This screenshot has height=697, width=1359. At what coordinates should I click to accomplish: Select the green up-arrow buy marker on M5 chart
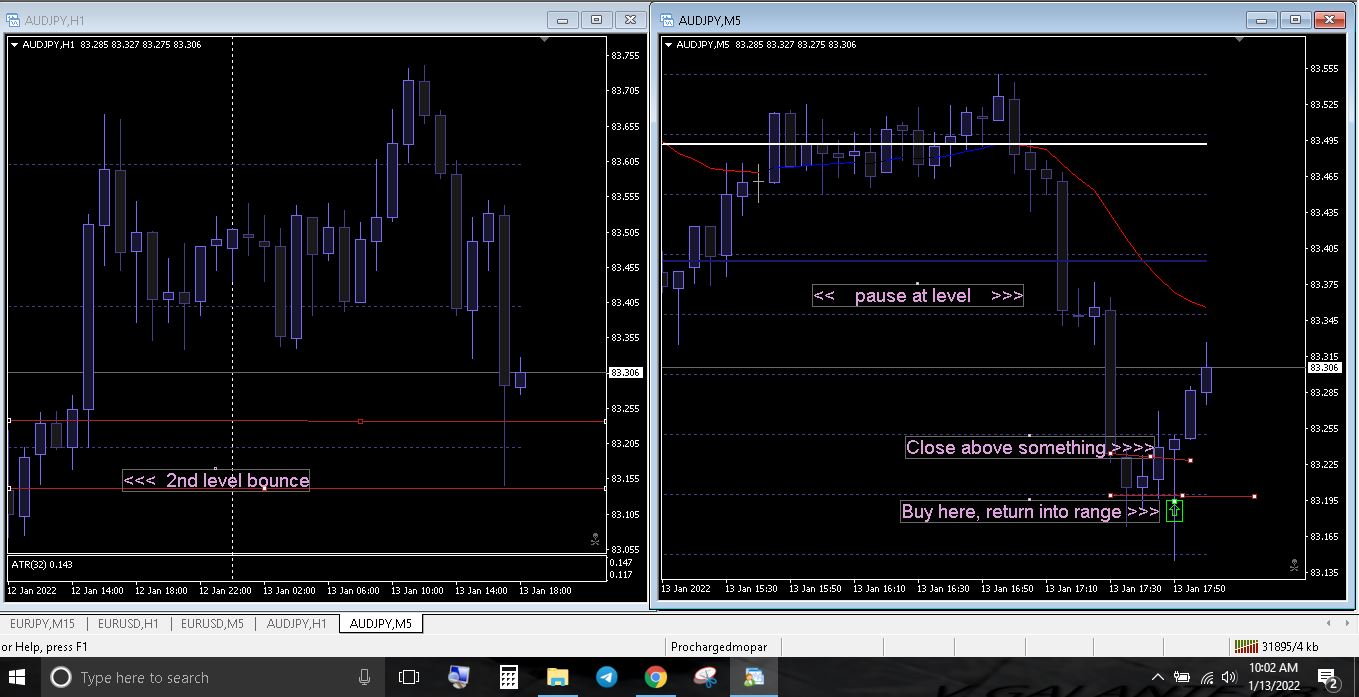click(x=1174, y=510)
